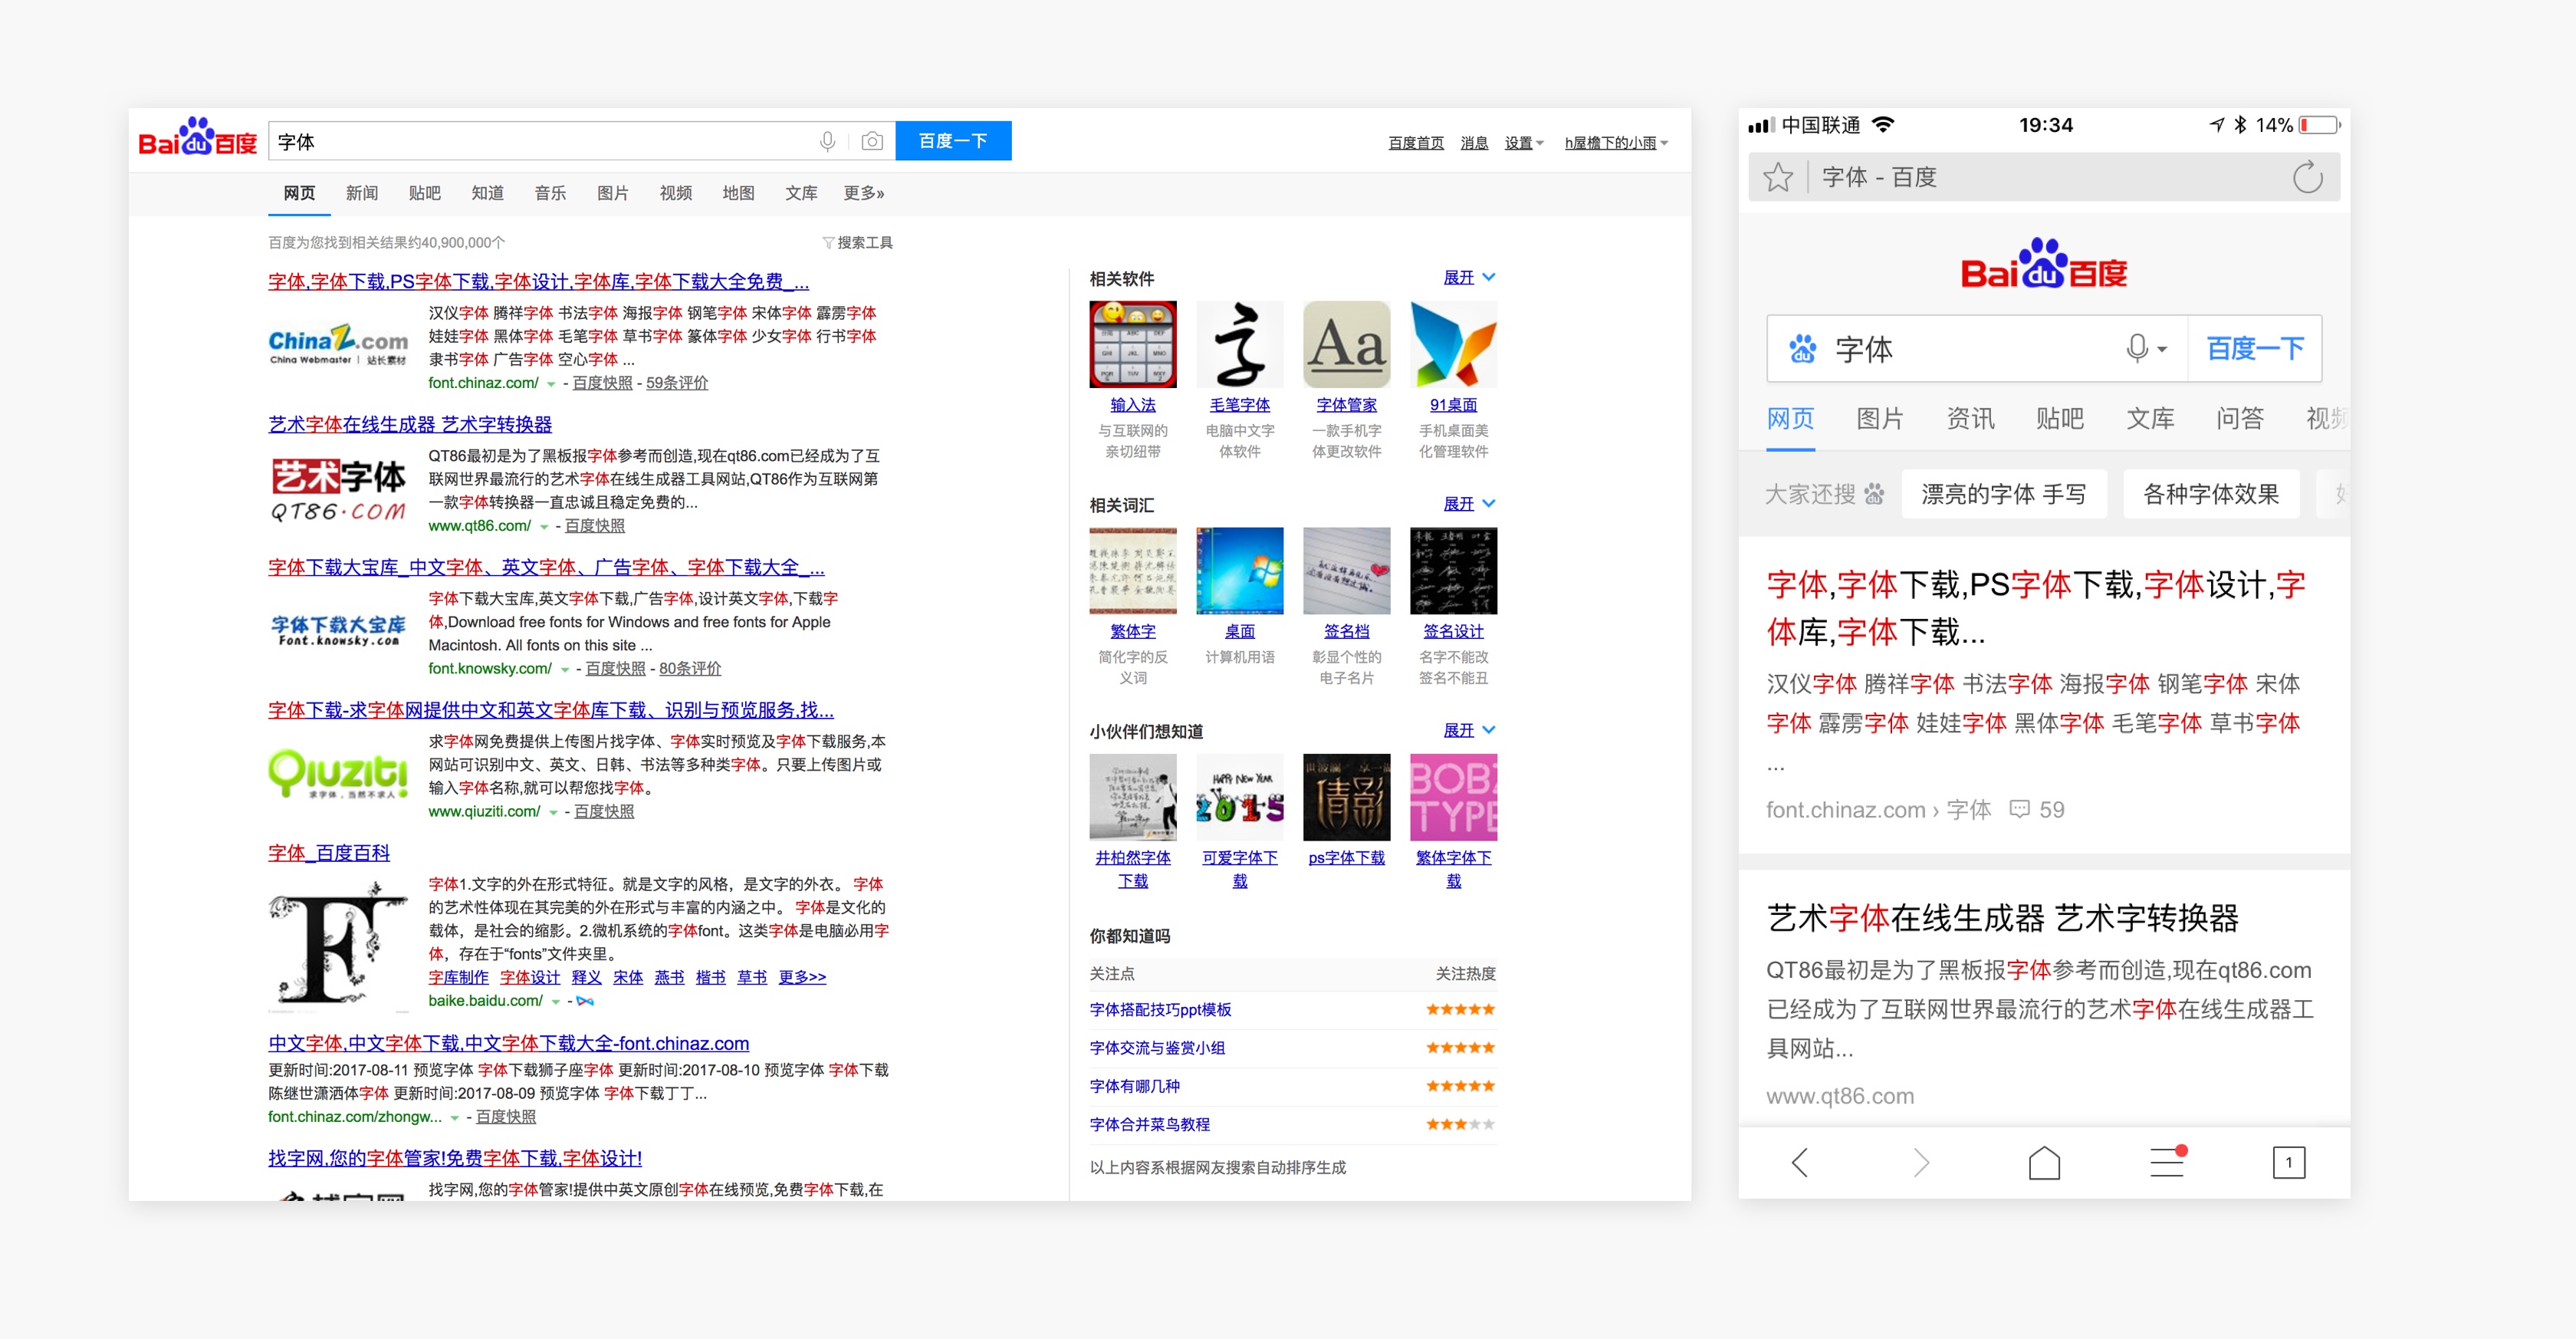
Task: Tap the mobile tabs counter icon
Action: pos(2288,1162)
